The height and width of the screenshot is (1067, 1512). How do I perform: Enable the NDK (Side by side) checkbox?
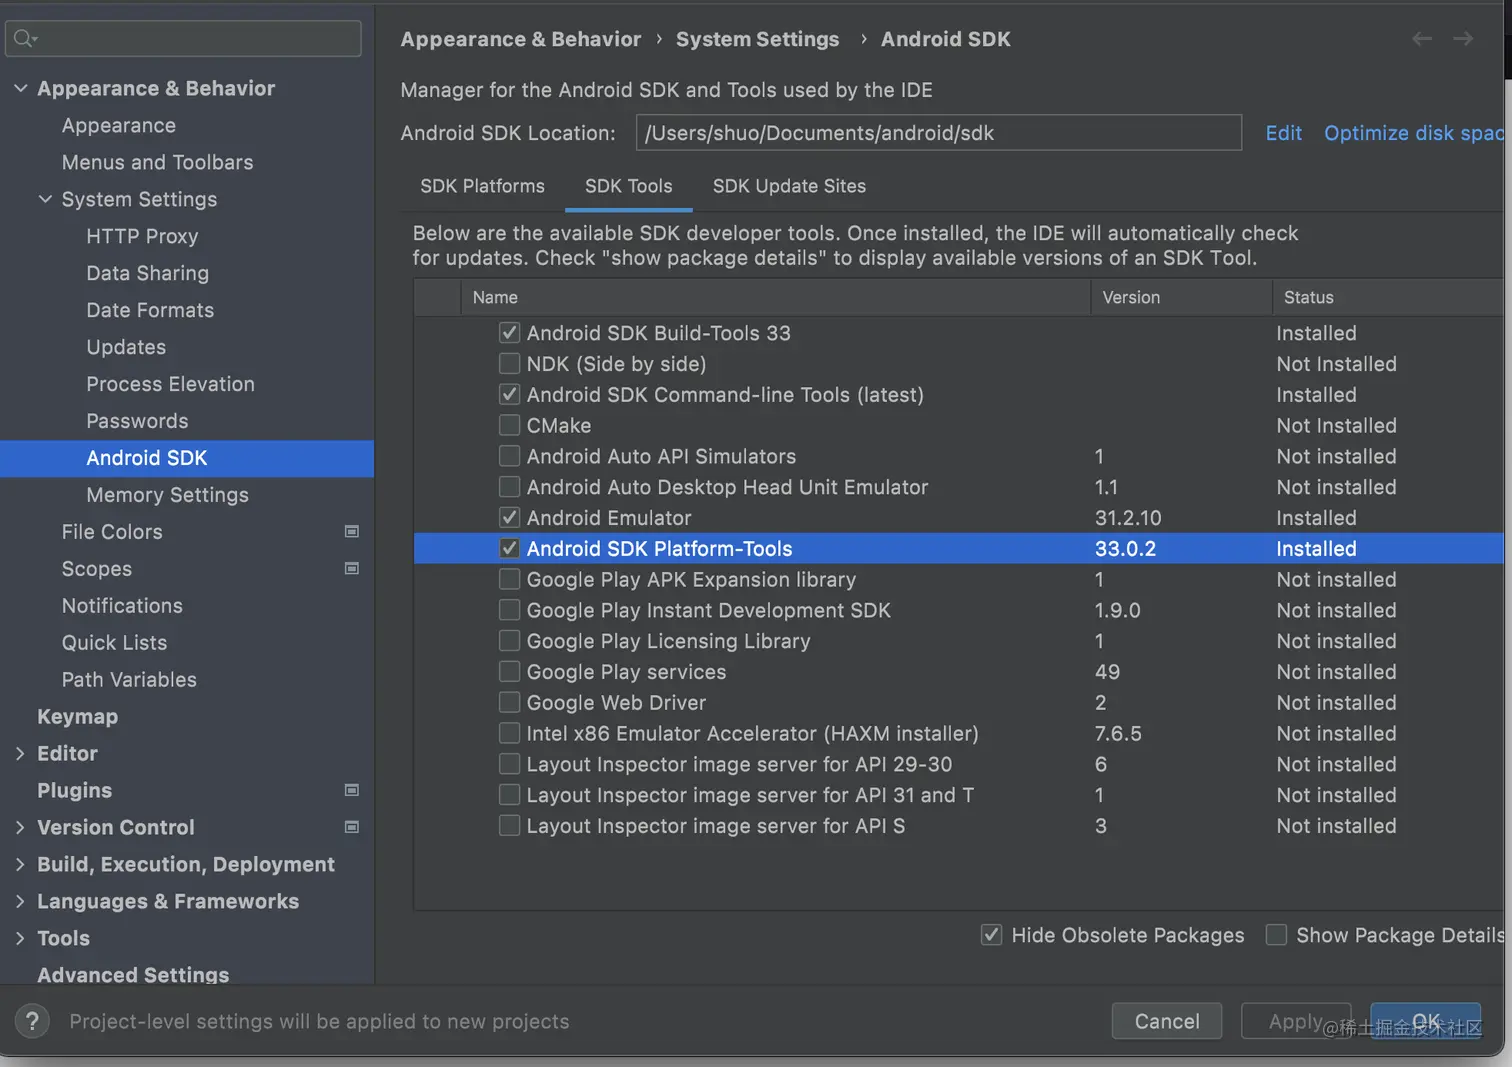509,363
